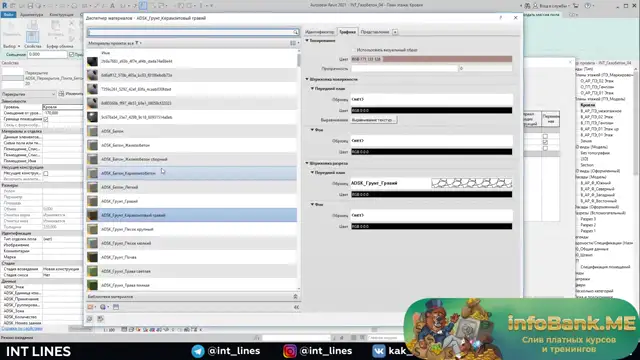Click the material search input field
640x360 pixels.
click(190, 32)
